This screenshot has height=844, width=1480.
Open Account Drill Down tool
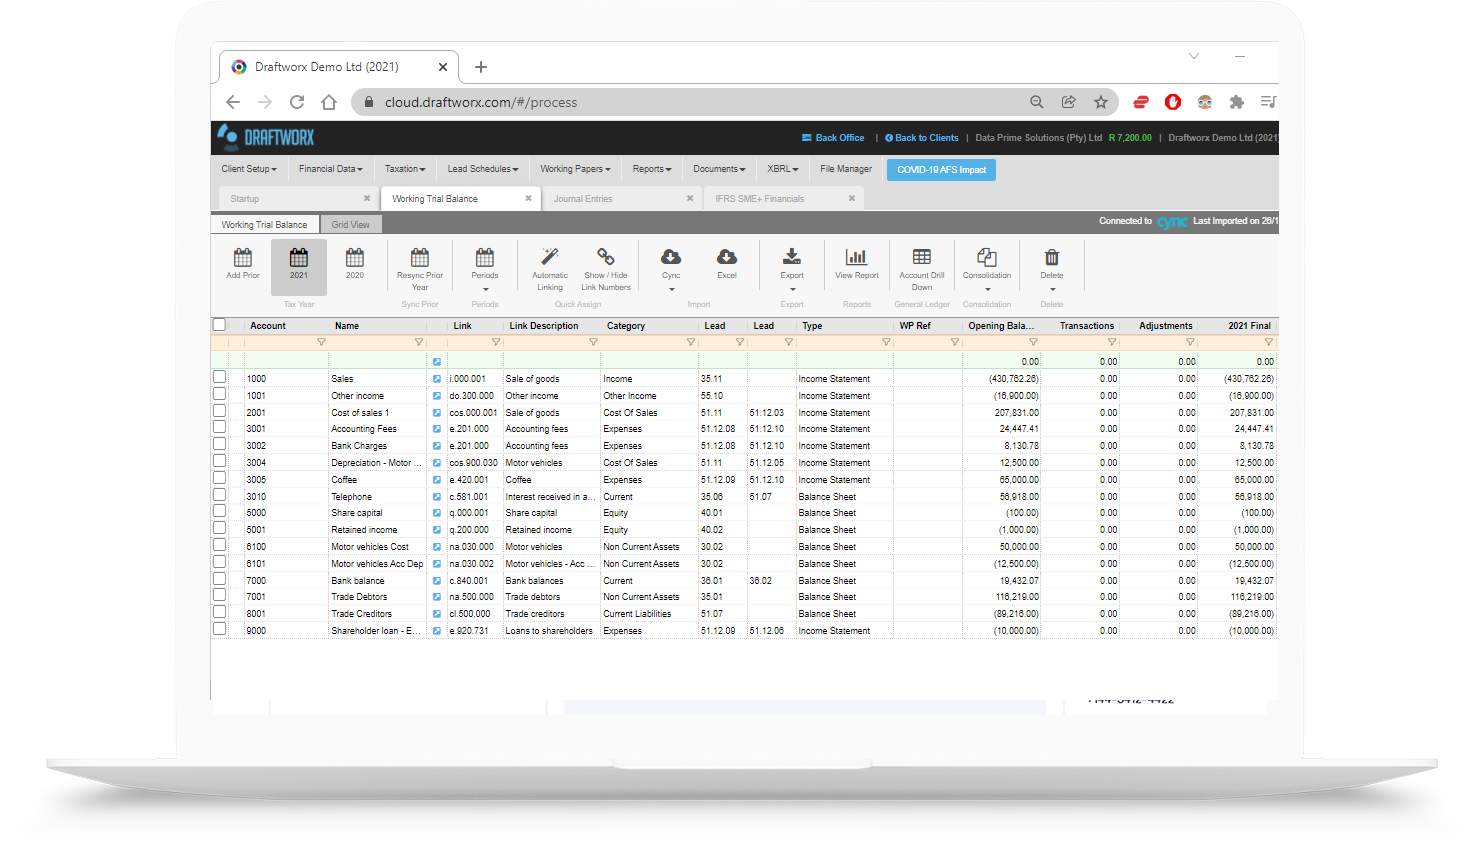pyautogui.click(x=921, y=258)
